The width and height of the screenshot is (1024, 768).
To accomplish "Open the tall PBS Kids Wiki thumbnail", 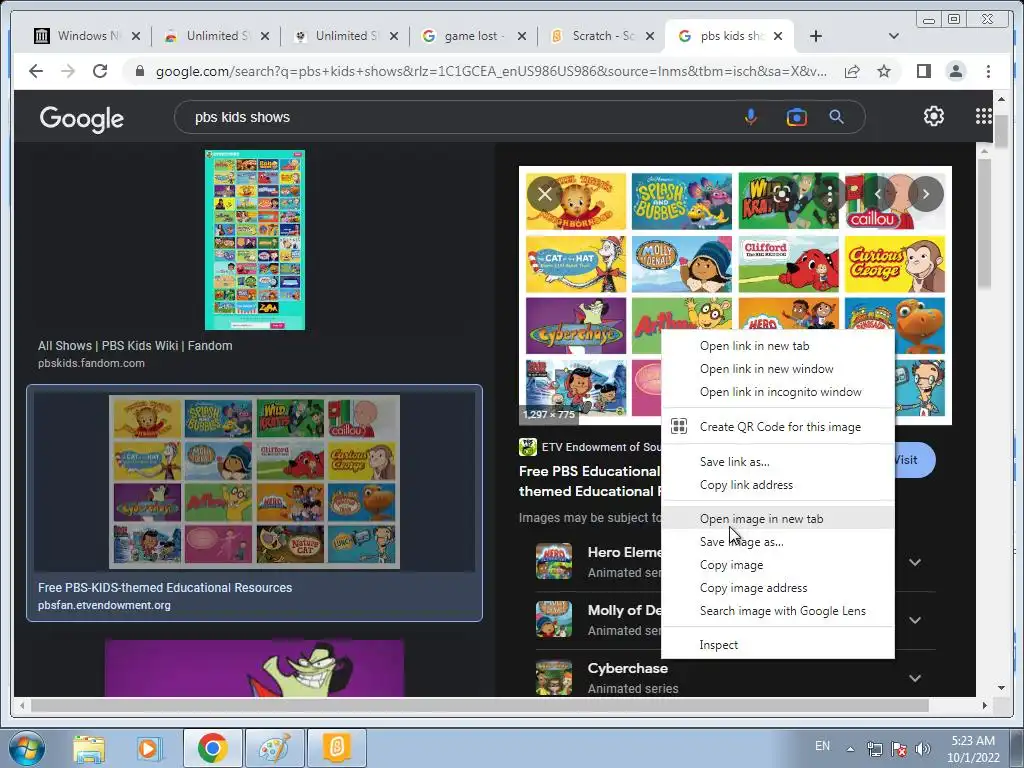I will tap(255, 240).
